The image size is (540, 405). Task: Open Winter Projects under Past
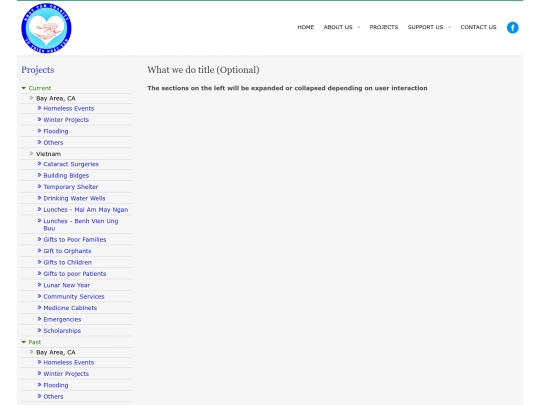[x=66, y=374]
